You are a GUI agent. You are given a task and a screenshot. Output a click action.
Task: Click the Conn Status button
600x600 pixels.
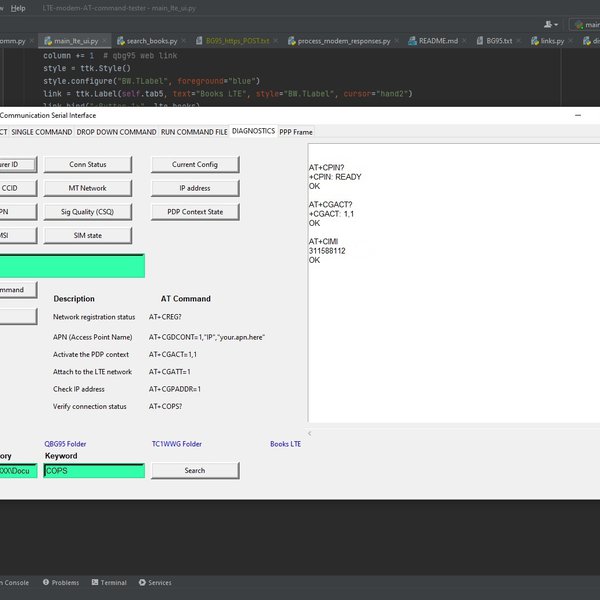(88, 165)
